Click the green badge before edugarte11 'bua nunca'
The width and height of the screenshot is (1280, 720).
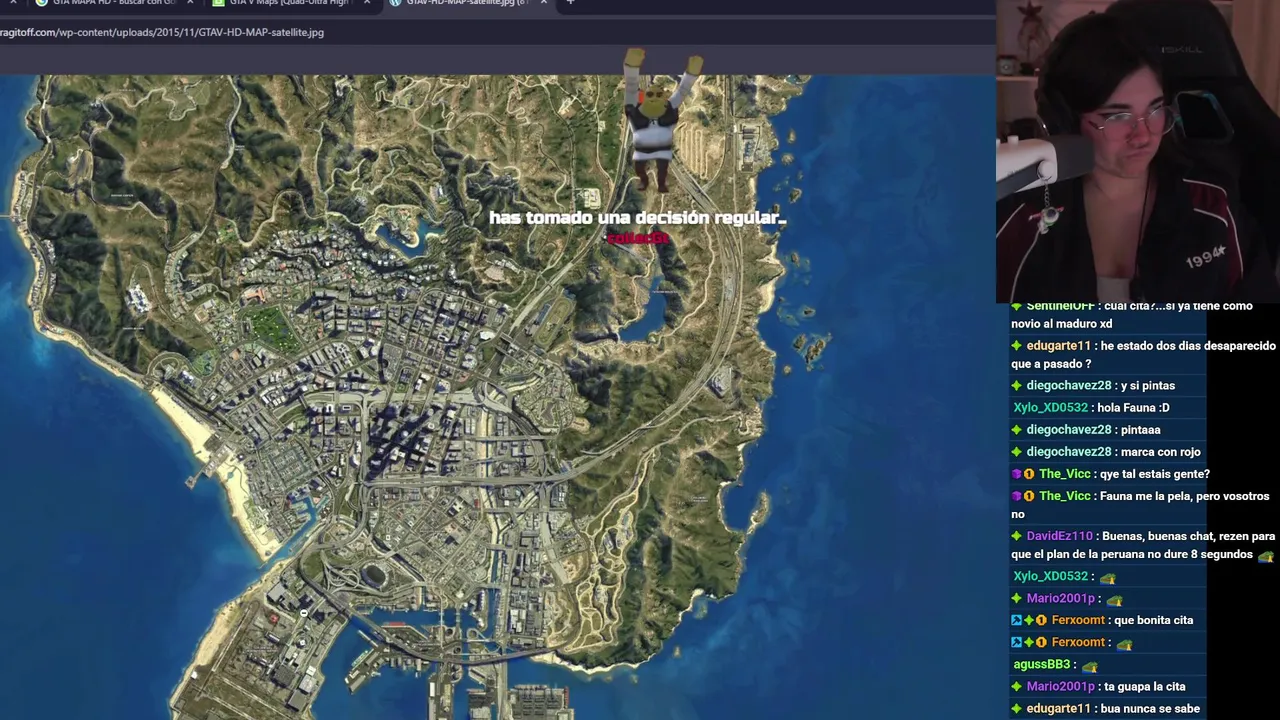(x=1017, y=708)
